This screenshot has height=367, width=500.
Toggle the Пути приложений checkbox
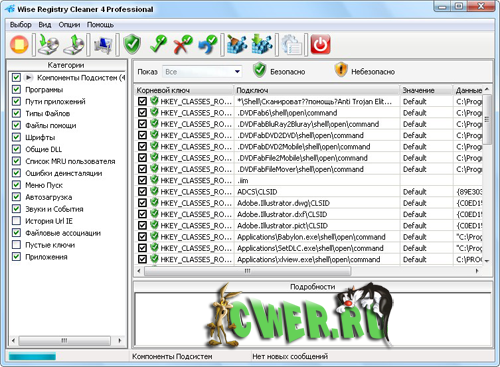(16, 101)
